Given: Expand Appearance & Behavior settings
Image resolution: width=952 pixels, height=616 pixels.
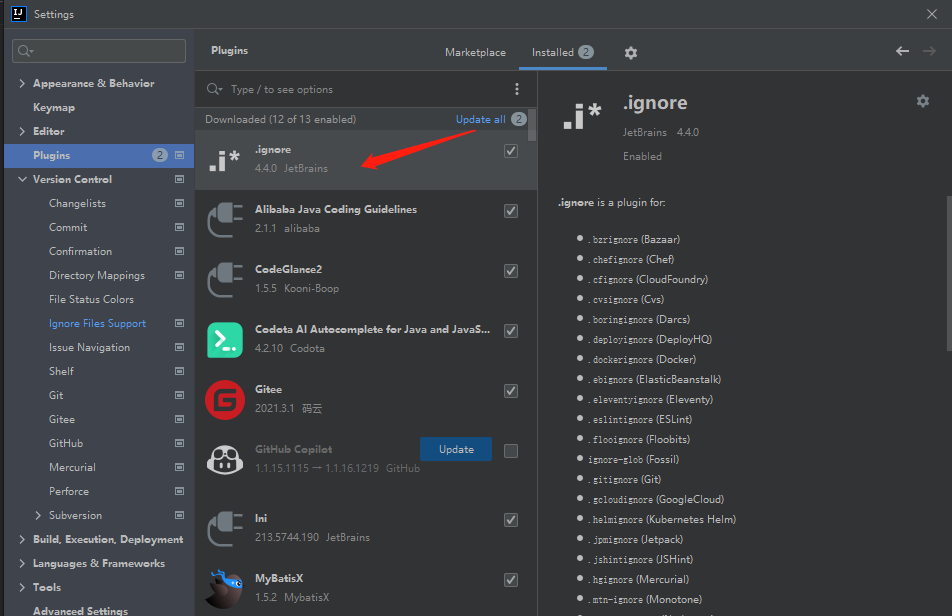Looking at the screenshot, I should tap(22, 83).
